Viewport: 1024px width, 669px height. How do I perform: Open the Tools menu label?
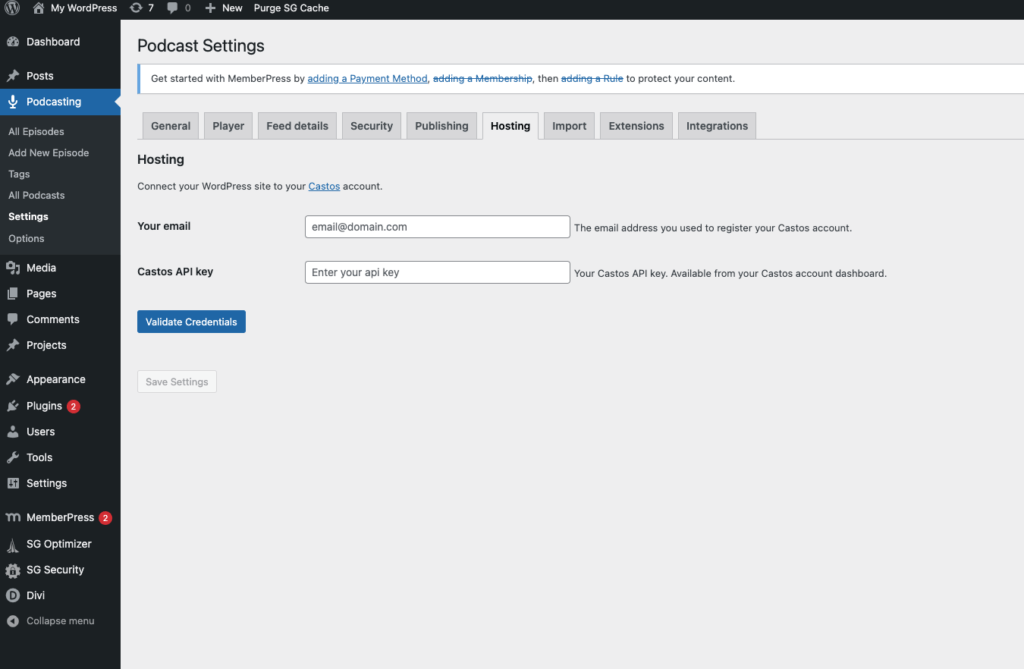pyautogui.click(x=39, y=458)
